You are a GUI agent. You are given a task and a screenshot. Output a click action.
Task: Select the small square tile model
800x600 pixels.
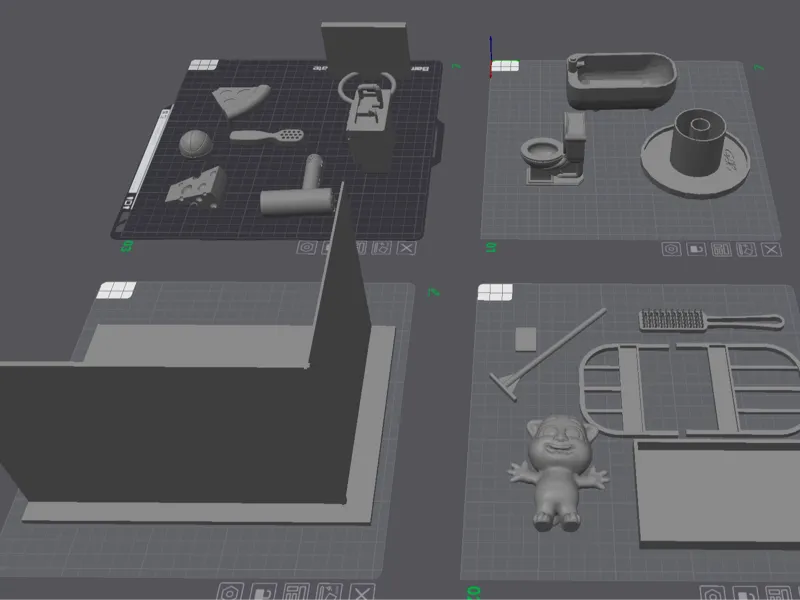526,339
